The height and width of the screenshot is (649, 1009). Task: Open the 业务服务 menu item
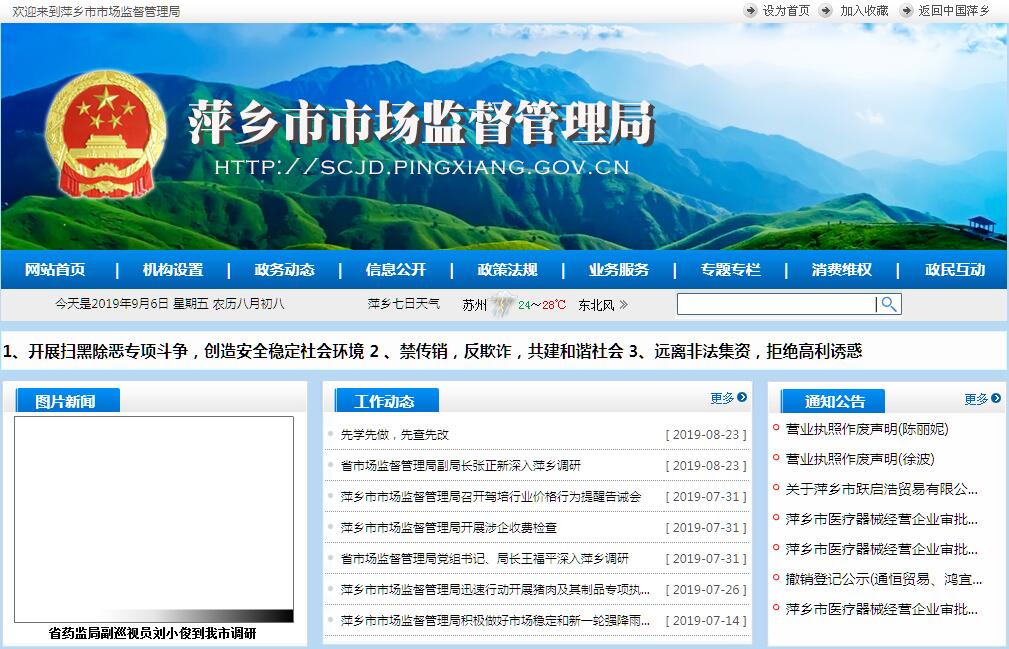[x=619, y=270]
